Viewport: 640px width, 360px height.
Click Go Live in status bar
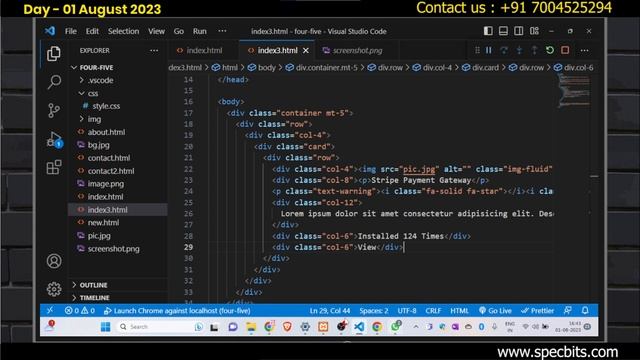(x=495, y=311)
